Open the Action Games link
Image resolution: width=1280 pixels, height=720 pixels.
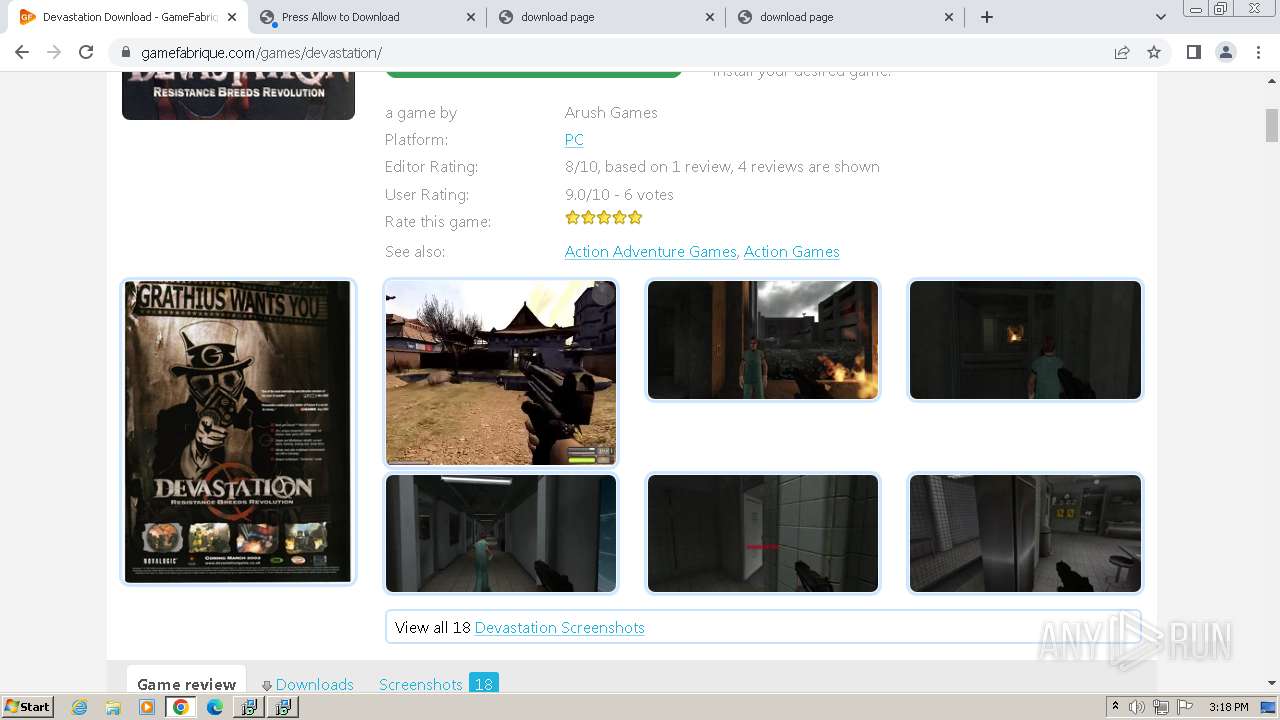click(x=791, y=252)
